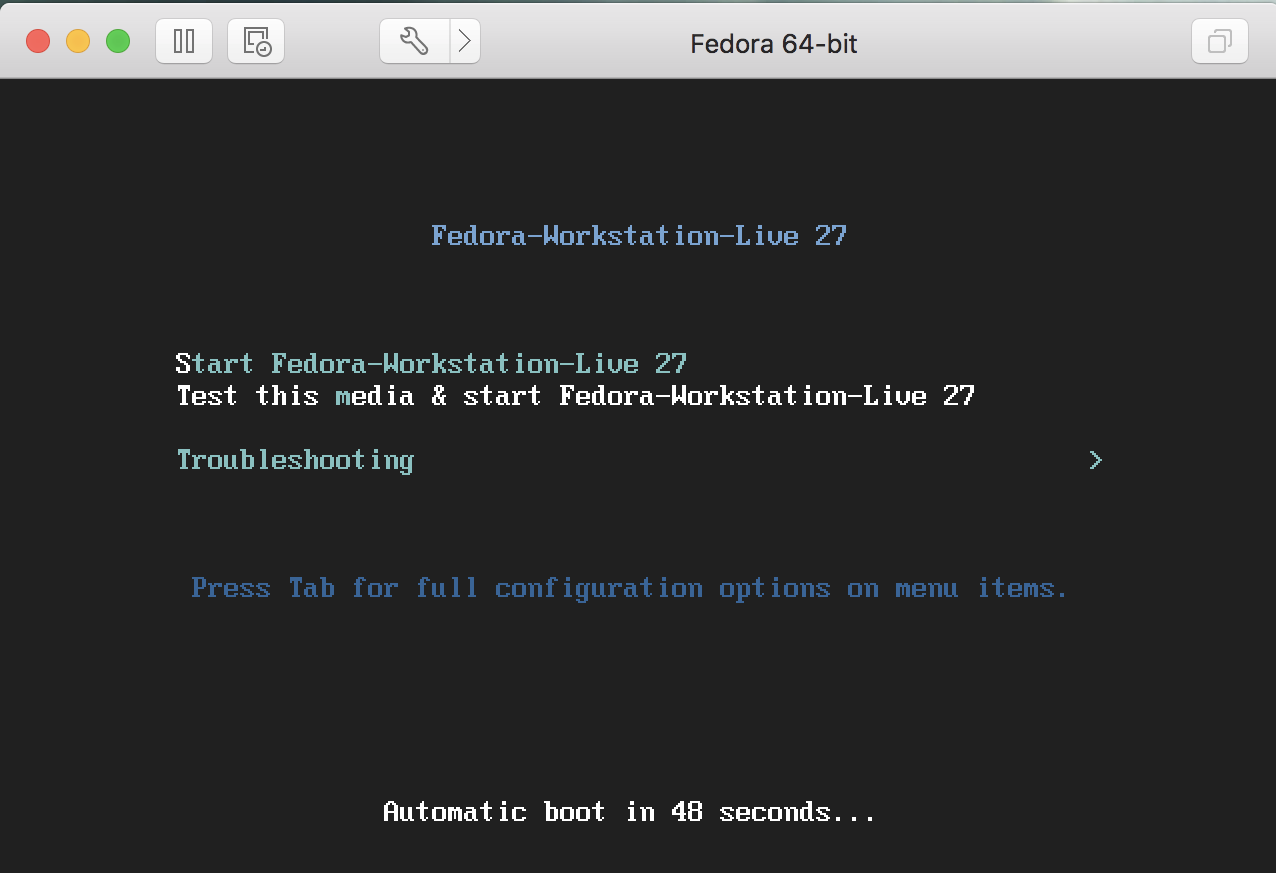The height and width of the screenshot is (873, 1276).
Task: Close the Fedora 64-bit window
Action: pyautogui.click(x=38, y=41)
